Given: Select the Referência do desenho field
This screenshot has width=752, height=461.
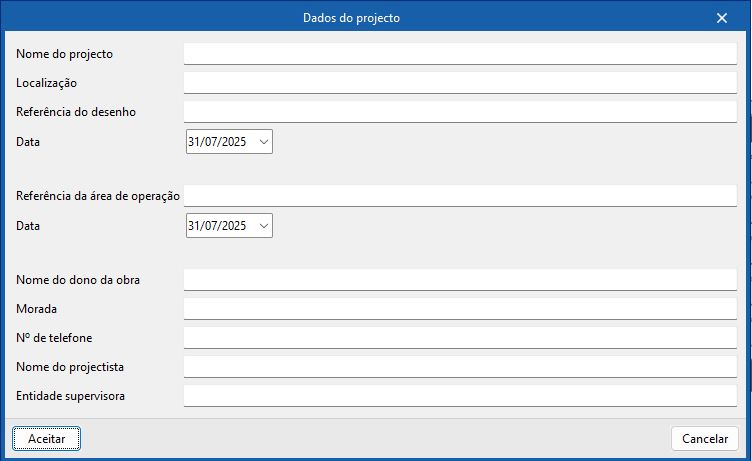Looking at the screenshot, I should [460, 111].
